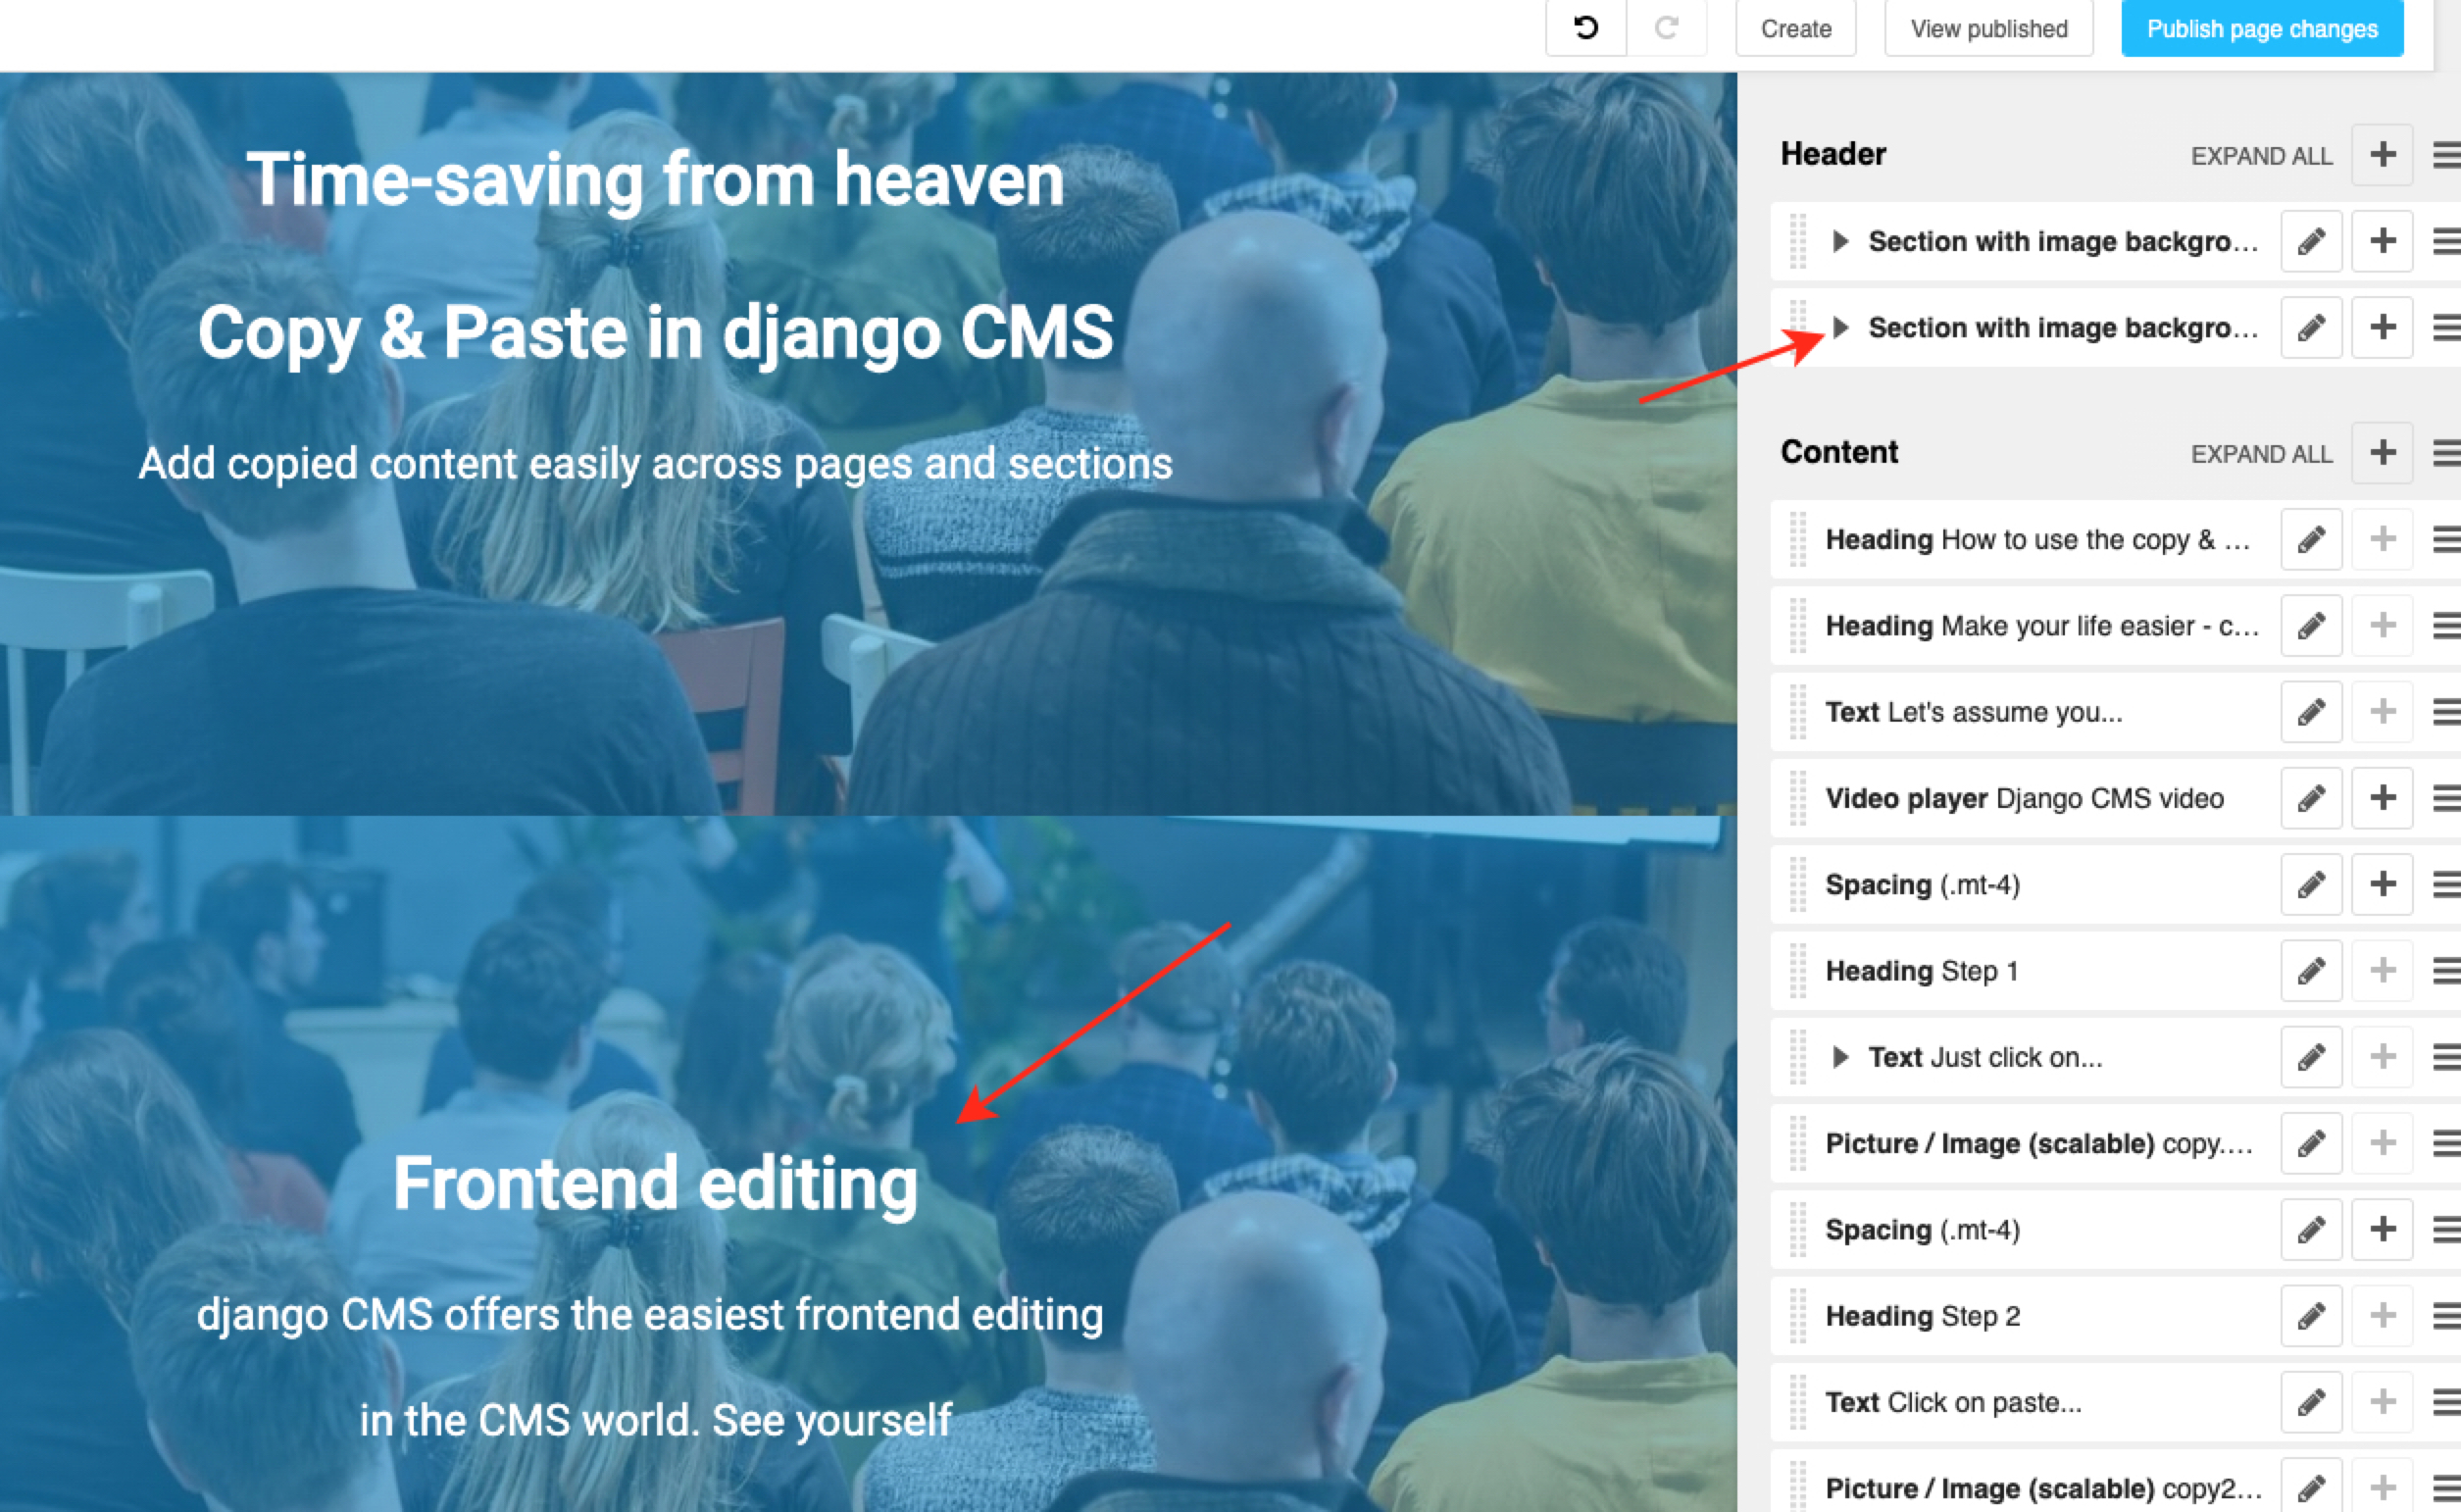Expand first Section with image background item
The height and width of the screenshot is (1512, 2461).
[x=1840, y=241]
